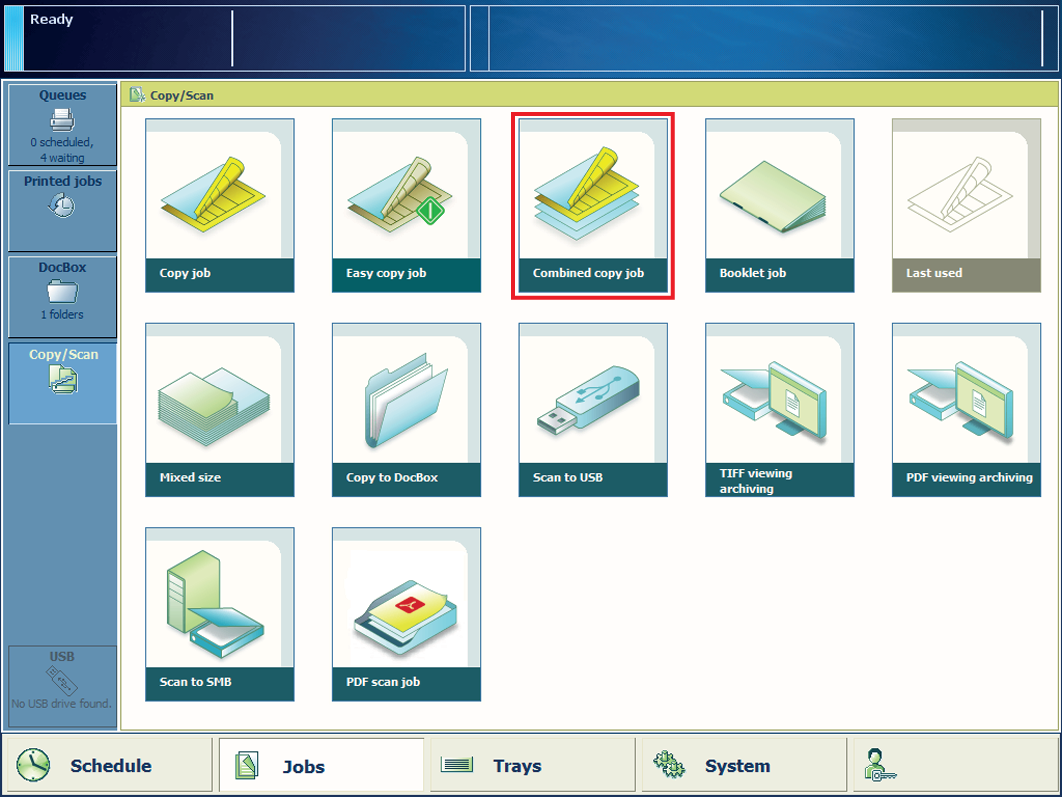
Task: Open Copy to DocBox
Action: click(x=406, y=409)
